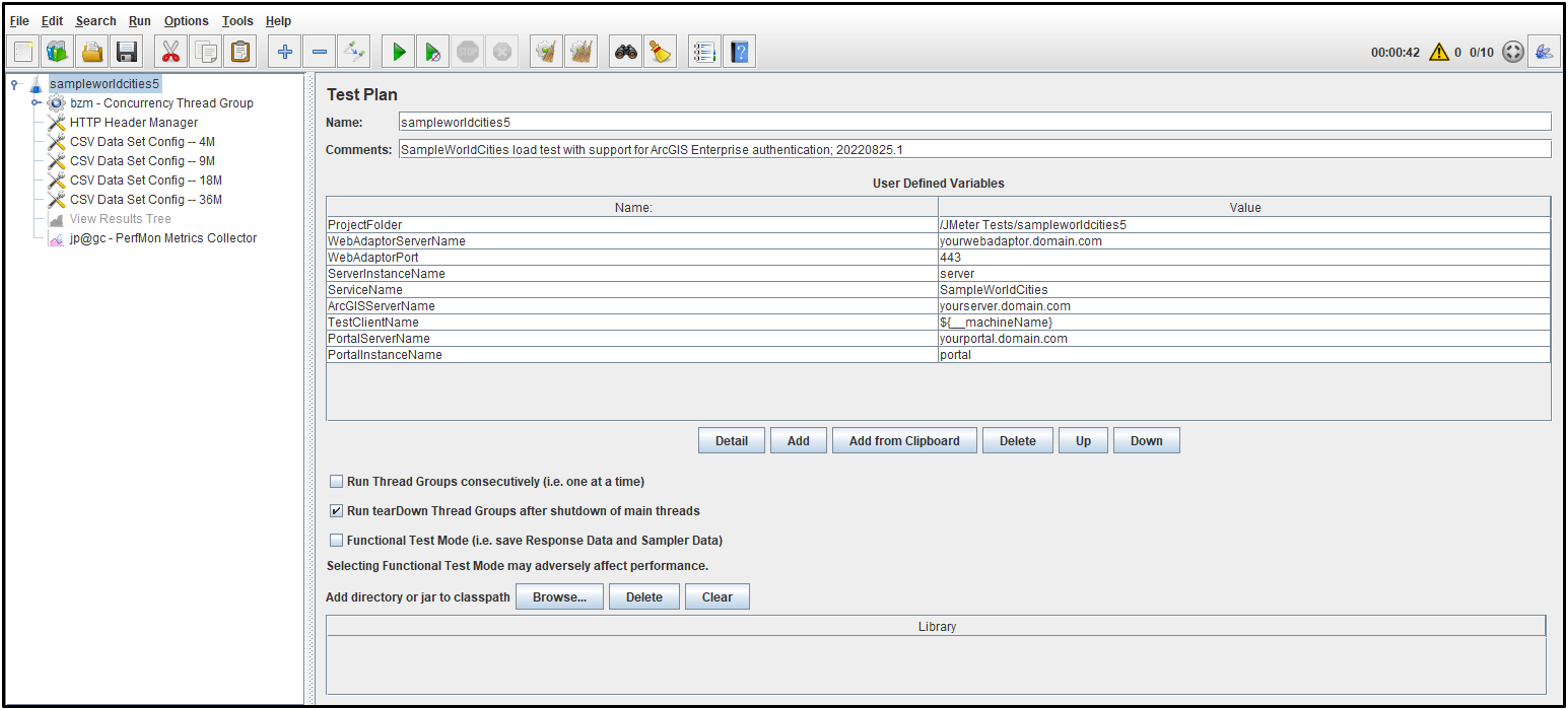Open the Function Helper list icon
This screenshot has width=1568, height=710.
coord(705,51)
